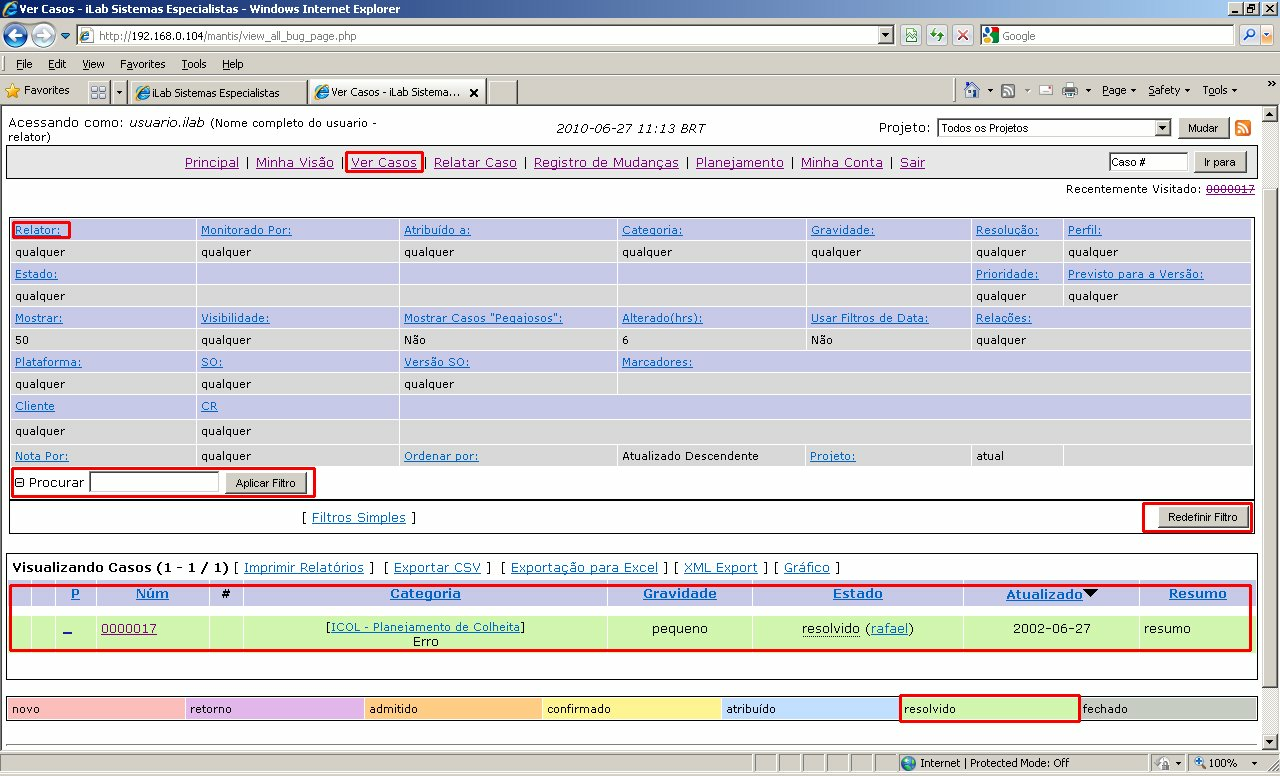
Task: Click the zoom level magnifier icon
Action: click(x=1200, y=763)
